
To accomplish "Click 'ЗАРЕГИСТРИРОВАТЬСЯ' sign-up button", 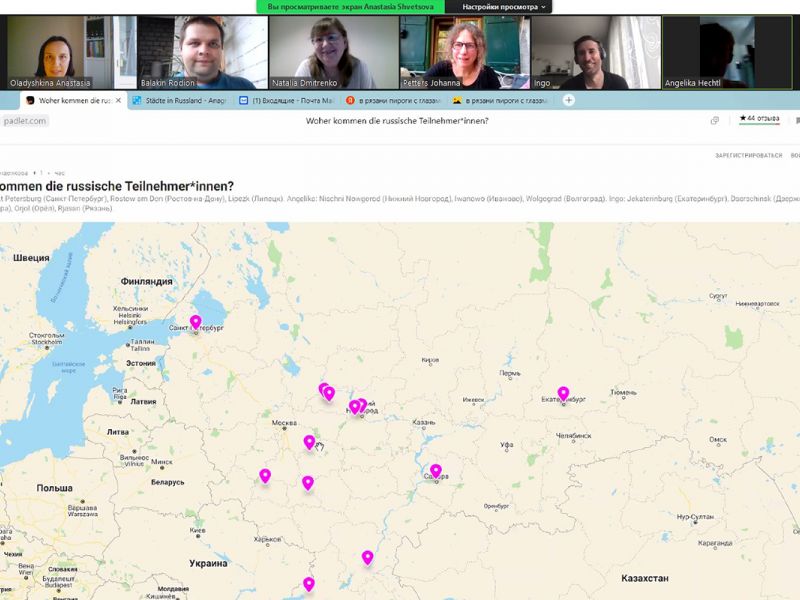I will (x=748, y=156).
